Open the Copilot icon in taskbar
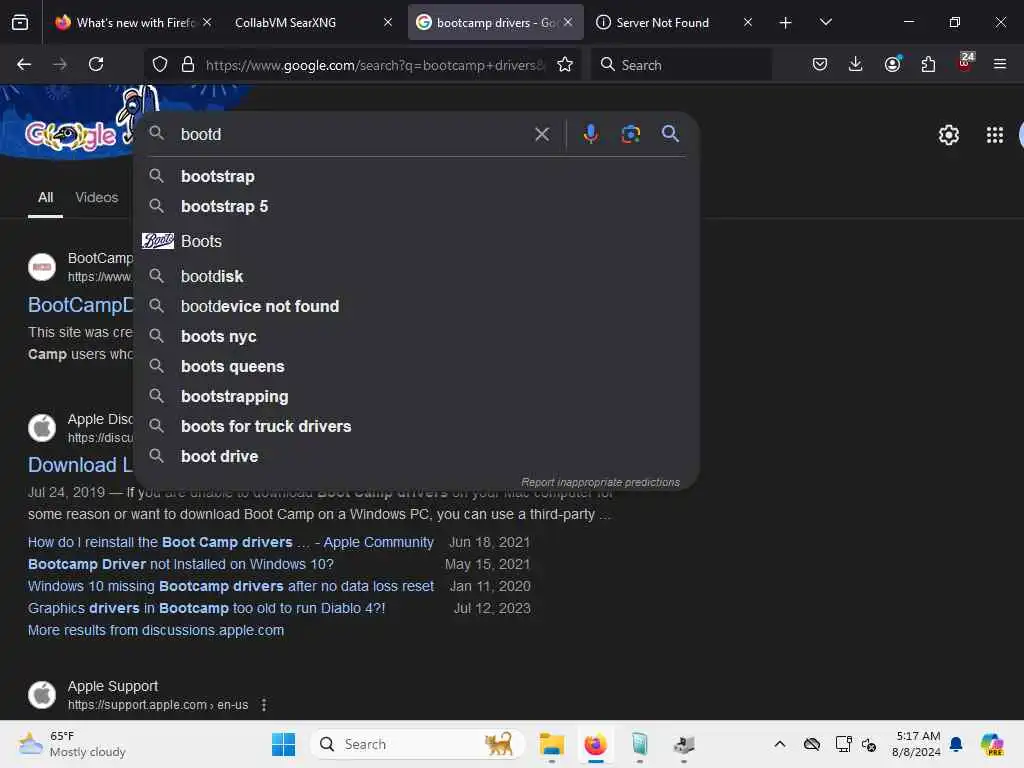1024x768 pixels. tap(992, 744)
